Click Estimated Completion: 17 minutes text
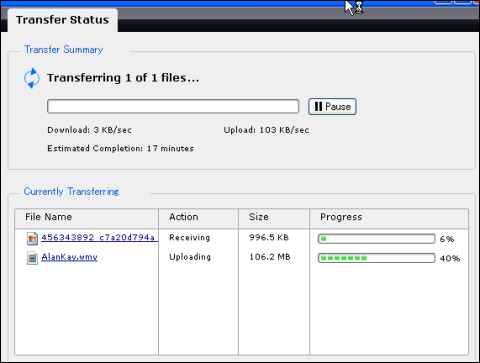 [x=120, y=148]
